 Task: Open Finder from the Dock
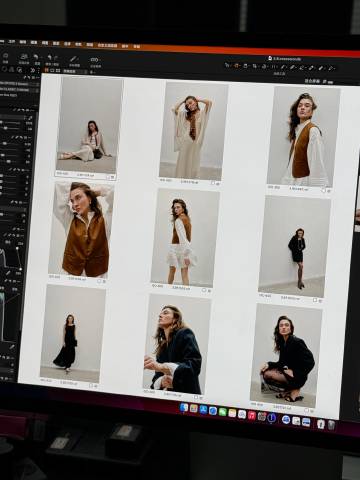(184, 407)
